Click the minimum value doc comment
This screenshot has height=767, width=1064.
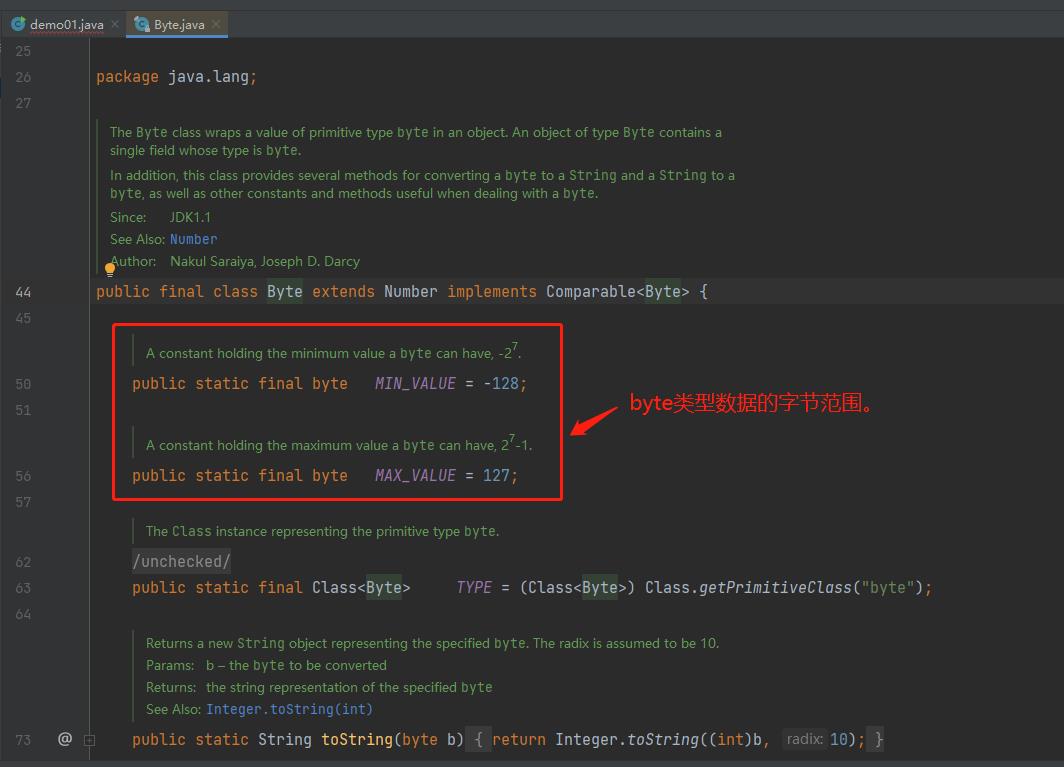tap(333, 352)
